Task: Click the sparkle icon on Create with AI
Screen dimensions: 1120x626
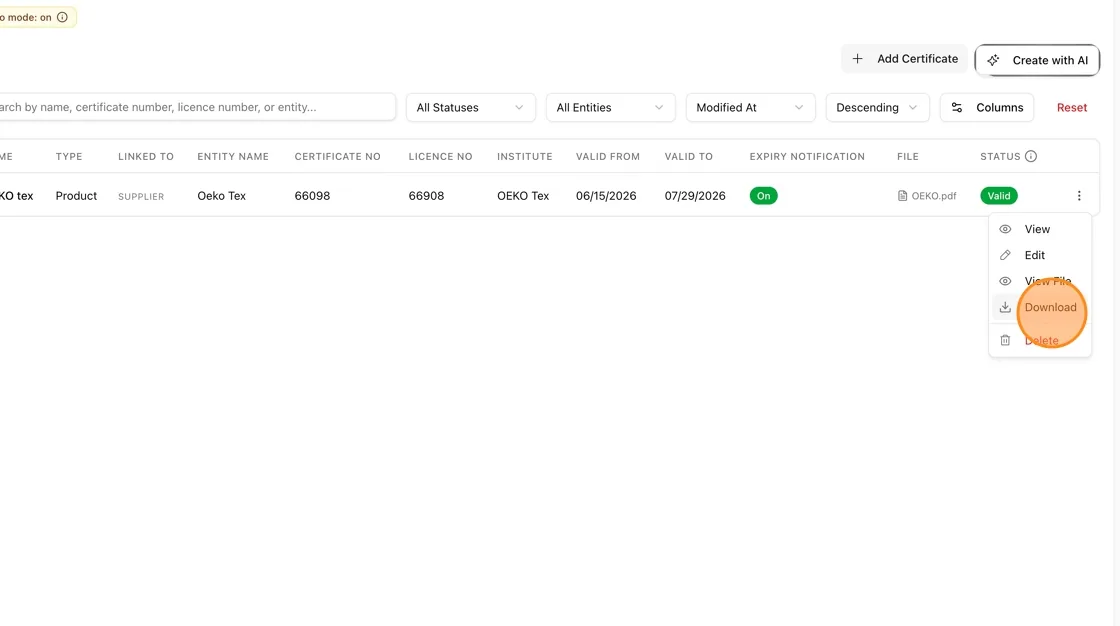Action: [993, 60]
